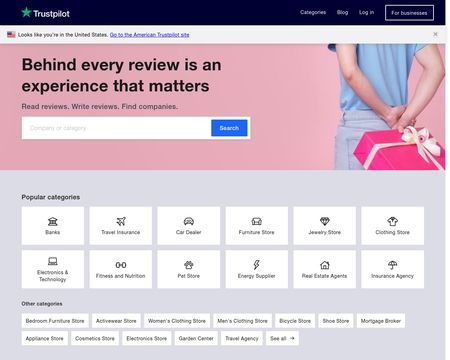Open the Mortgage Broker category
Viewport: 450px width, 360px height.
pos(381,321)
